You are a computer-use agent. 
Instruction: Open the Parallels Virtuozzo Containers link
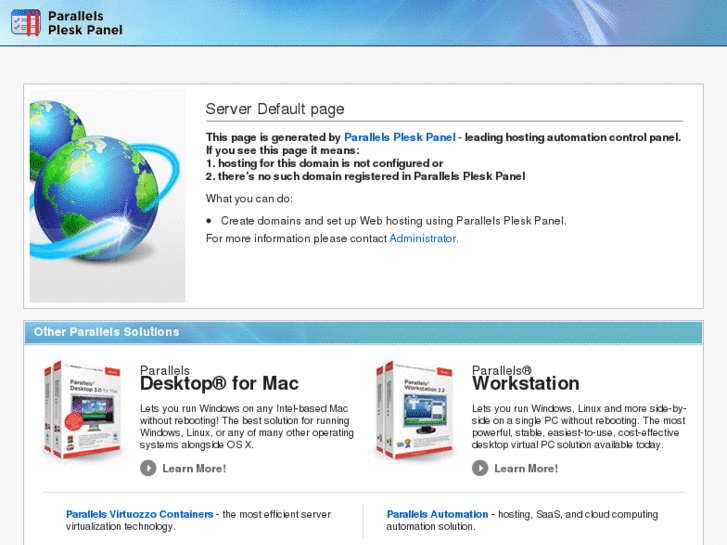click(140, 514)
